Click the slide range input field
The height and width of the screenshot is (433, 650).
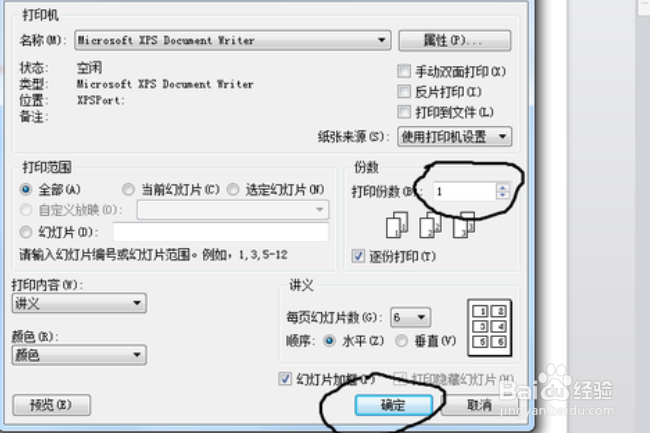[221, 232]
